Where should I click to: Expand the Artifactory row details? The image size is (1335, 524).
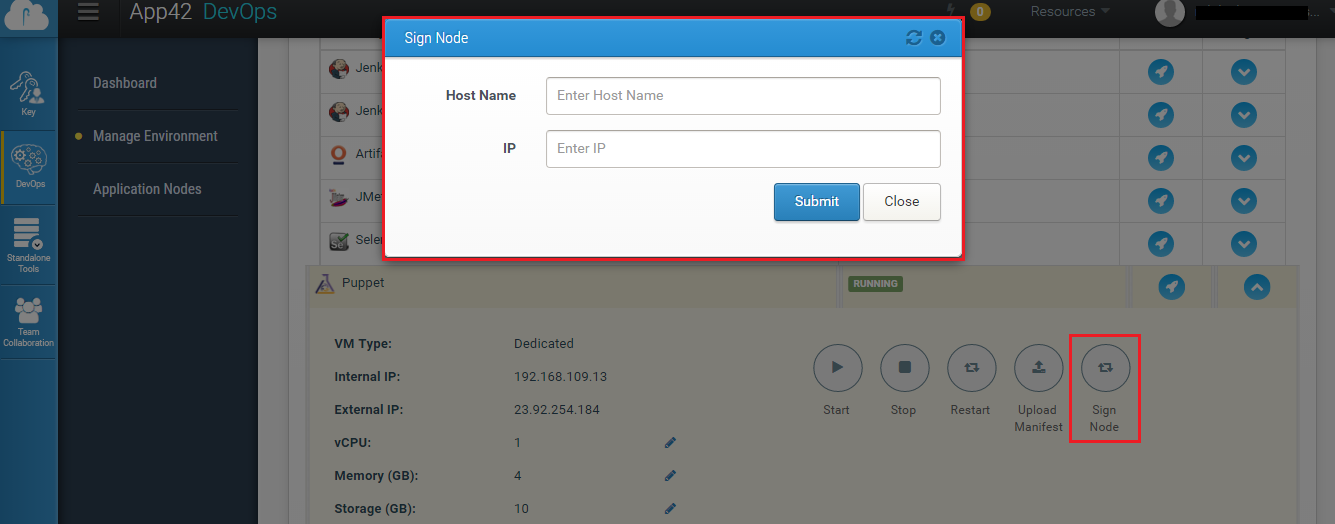tap(1243, 157)
